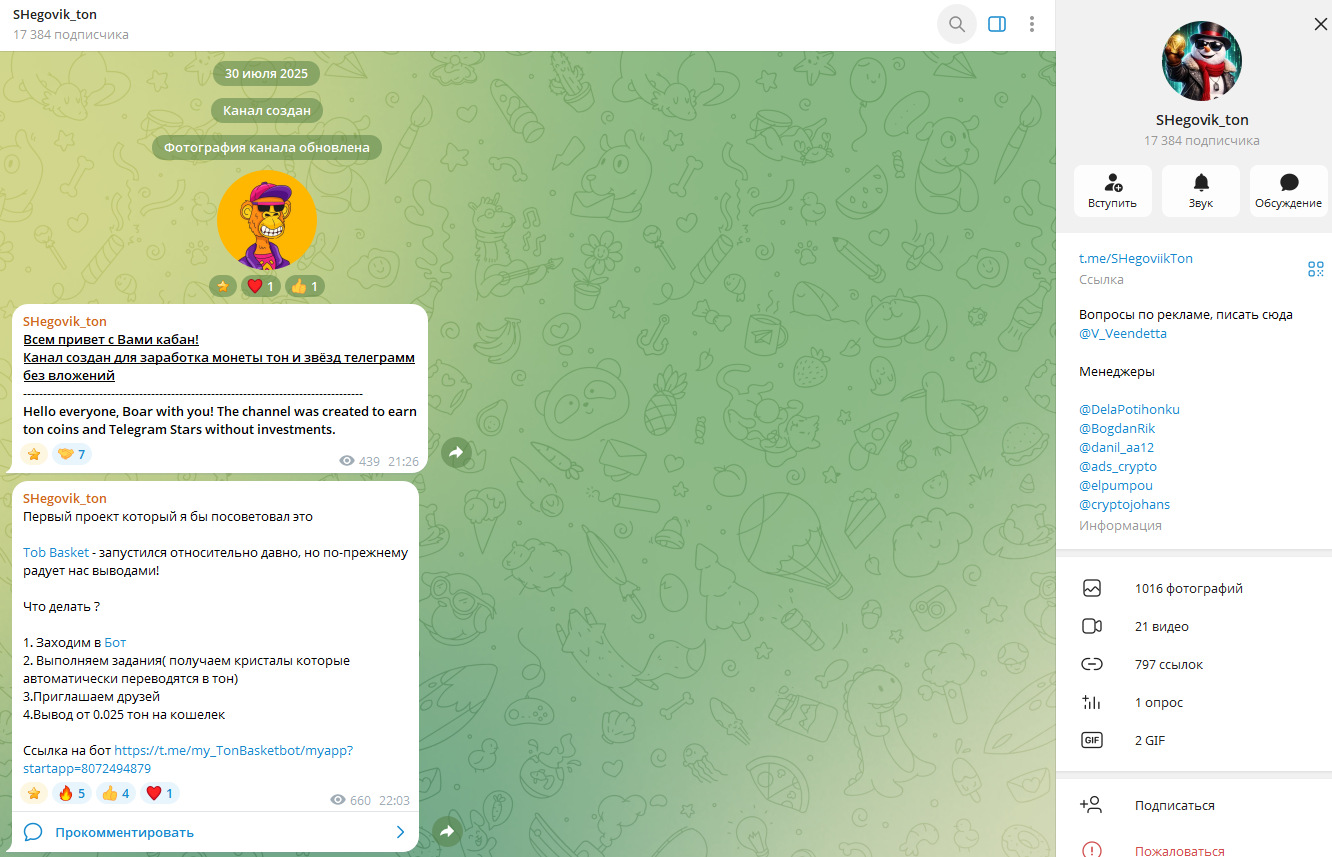
Task: Open the three-dot more options menu
Action: coord(1032,24)
